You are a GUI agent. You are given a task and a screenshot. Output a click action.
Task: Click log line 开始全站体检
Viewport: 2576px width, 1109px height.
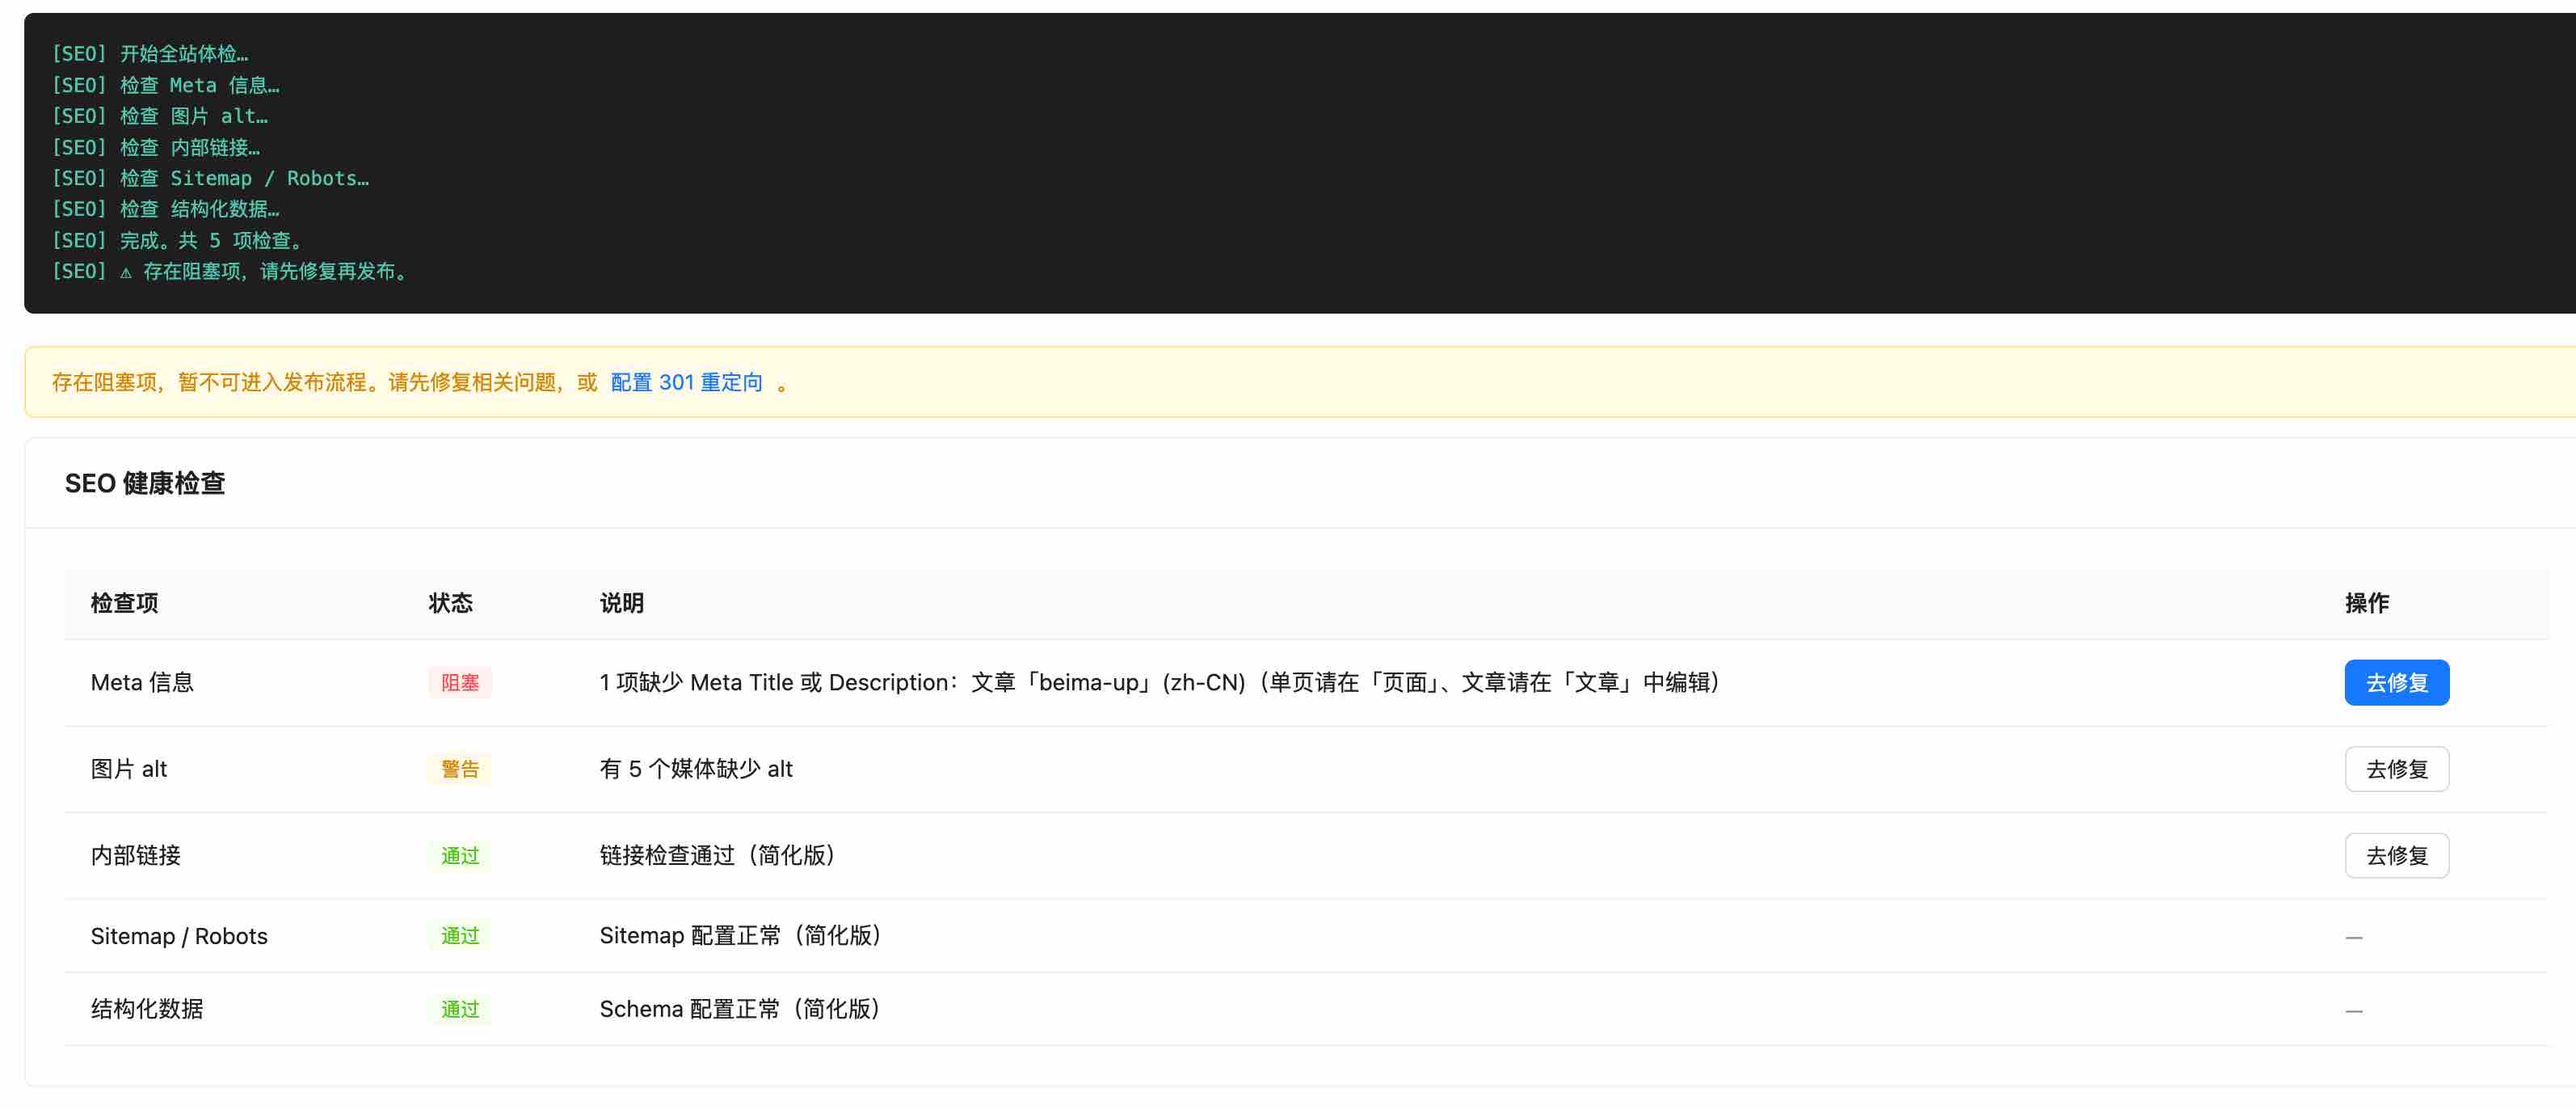click(x=150, y=54)
